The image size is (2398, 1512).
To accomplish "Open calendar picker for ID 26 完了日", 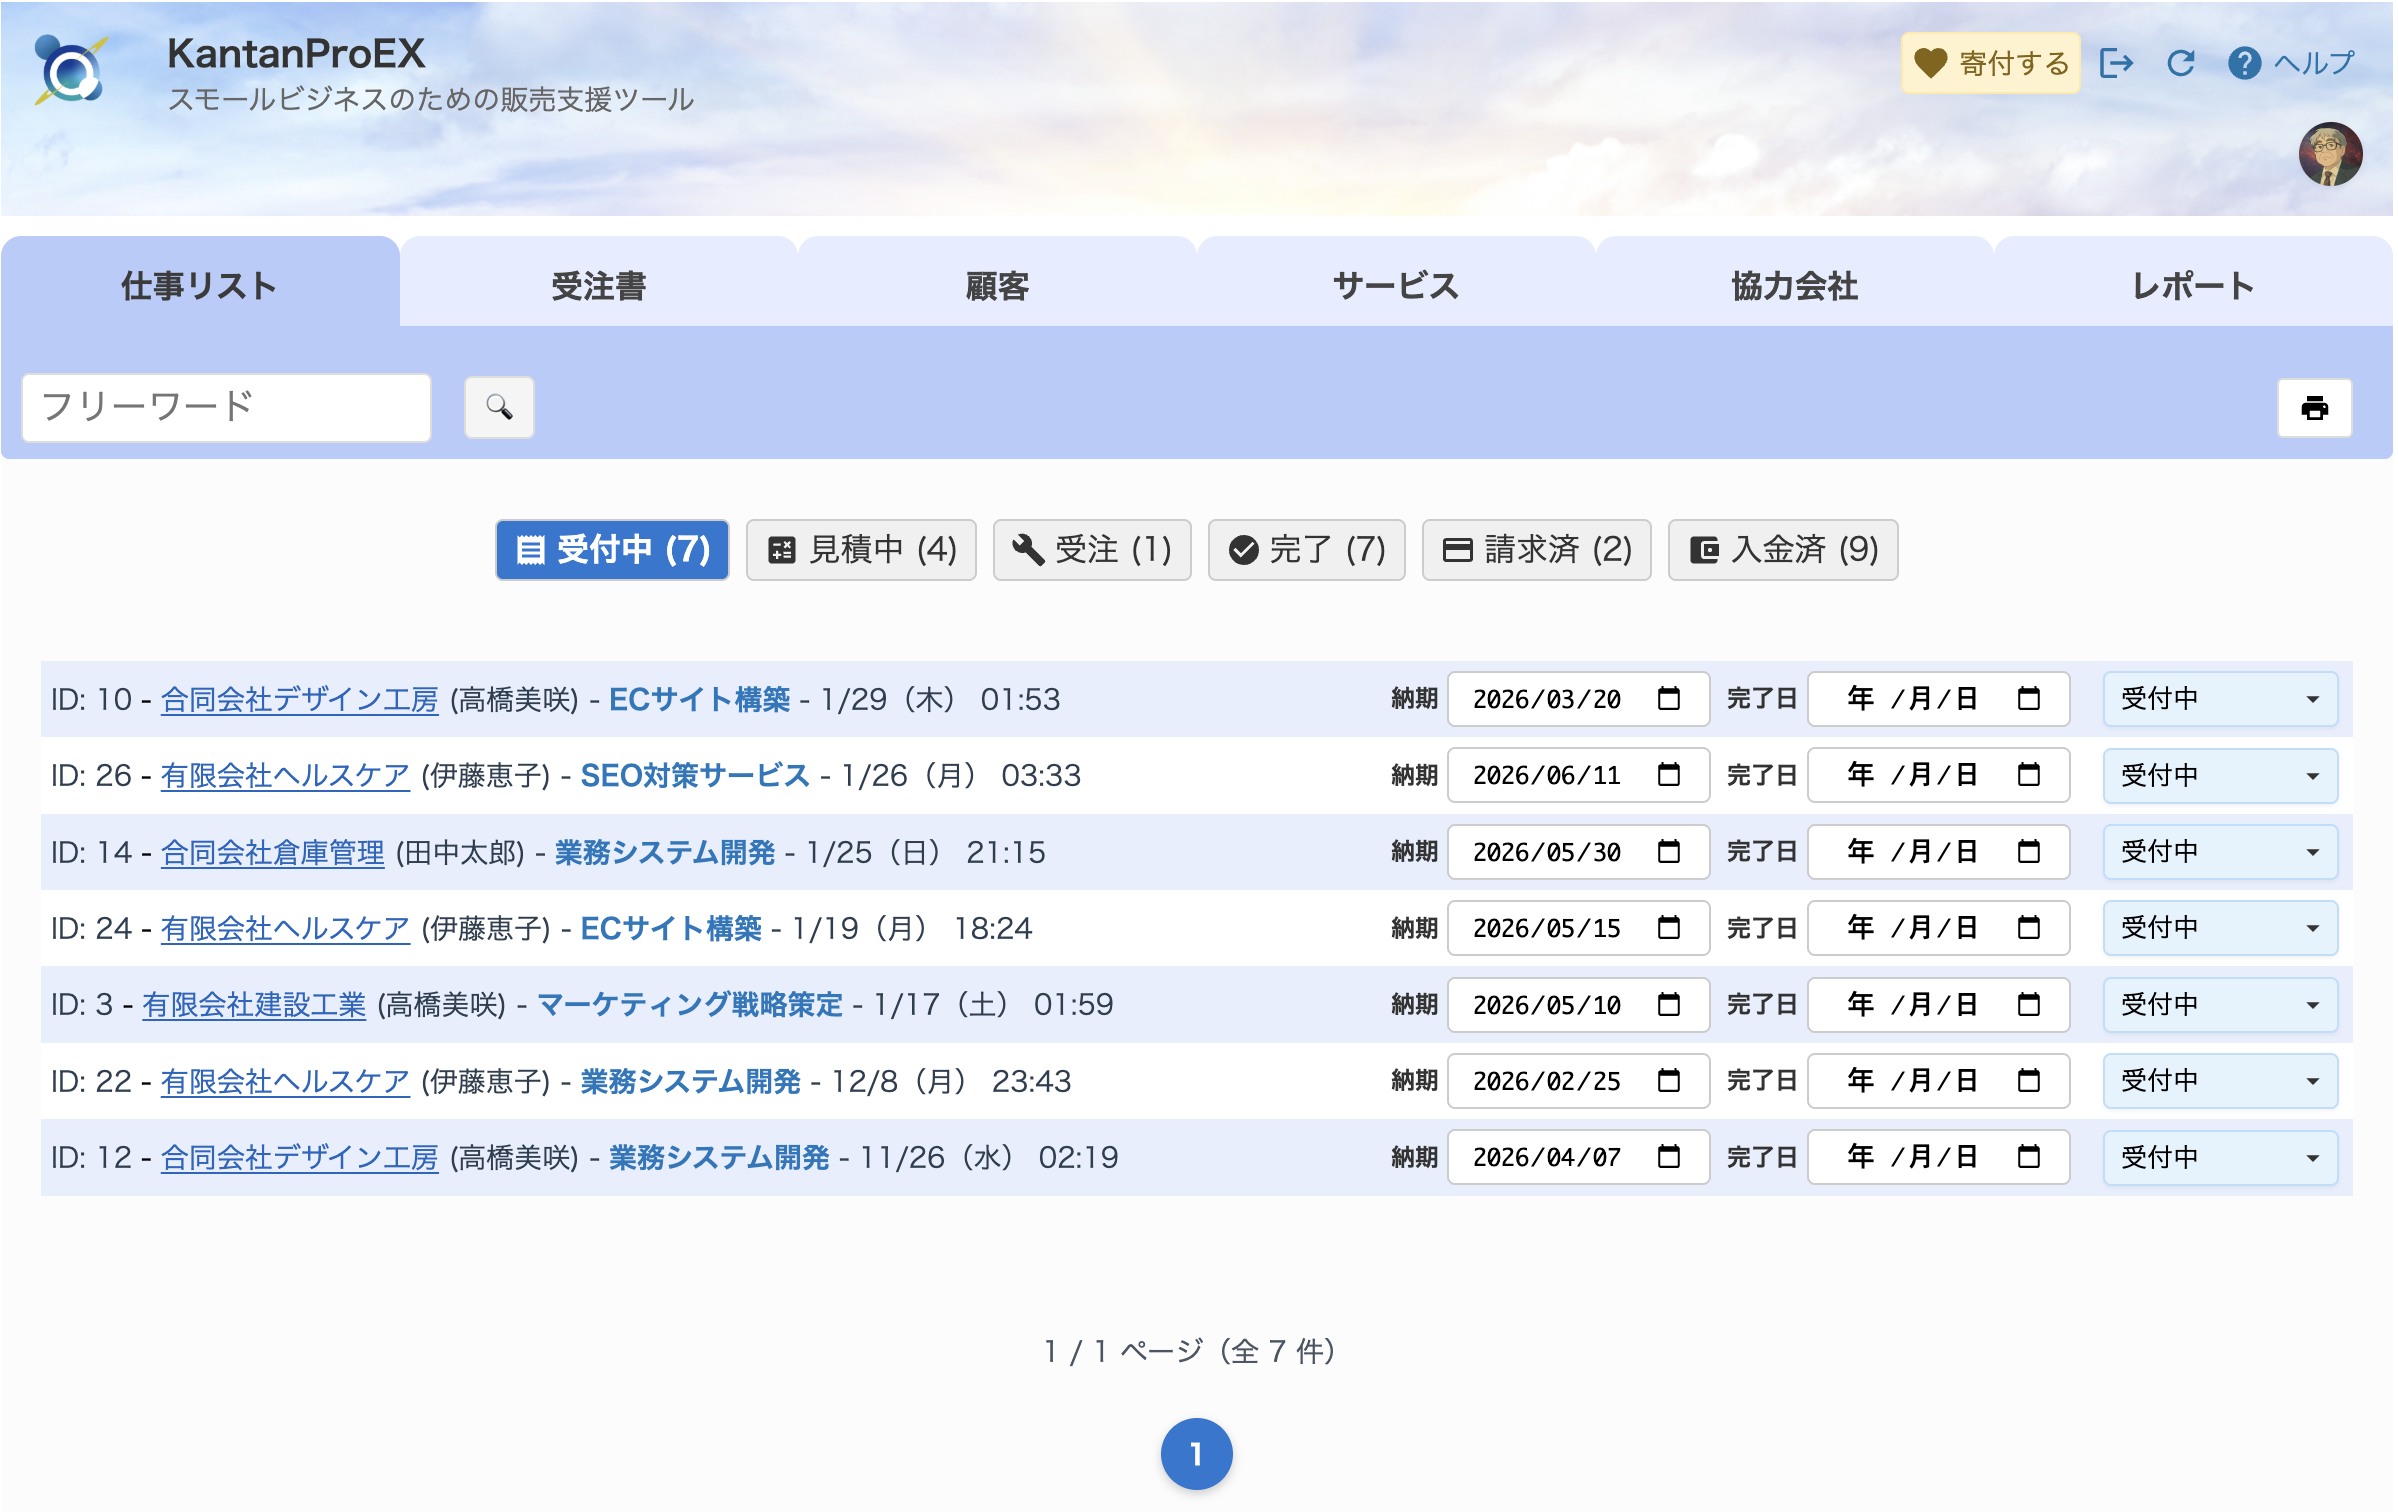I will tap(2028, 775).
